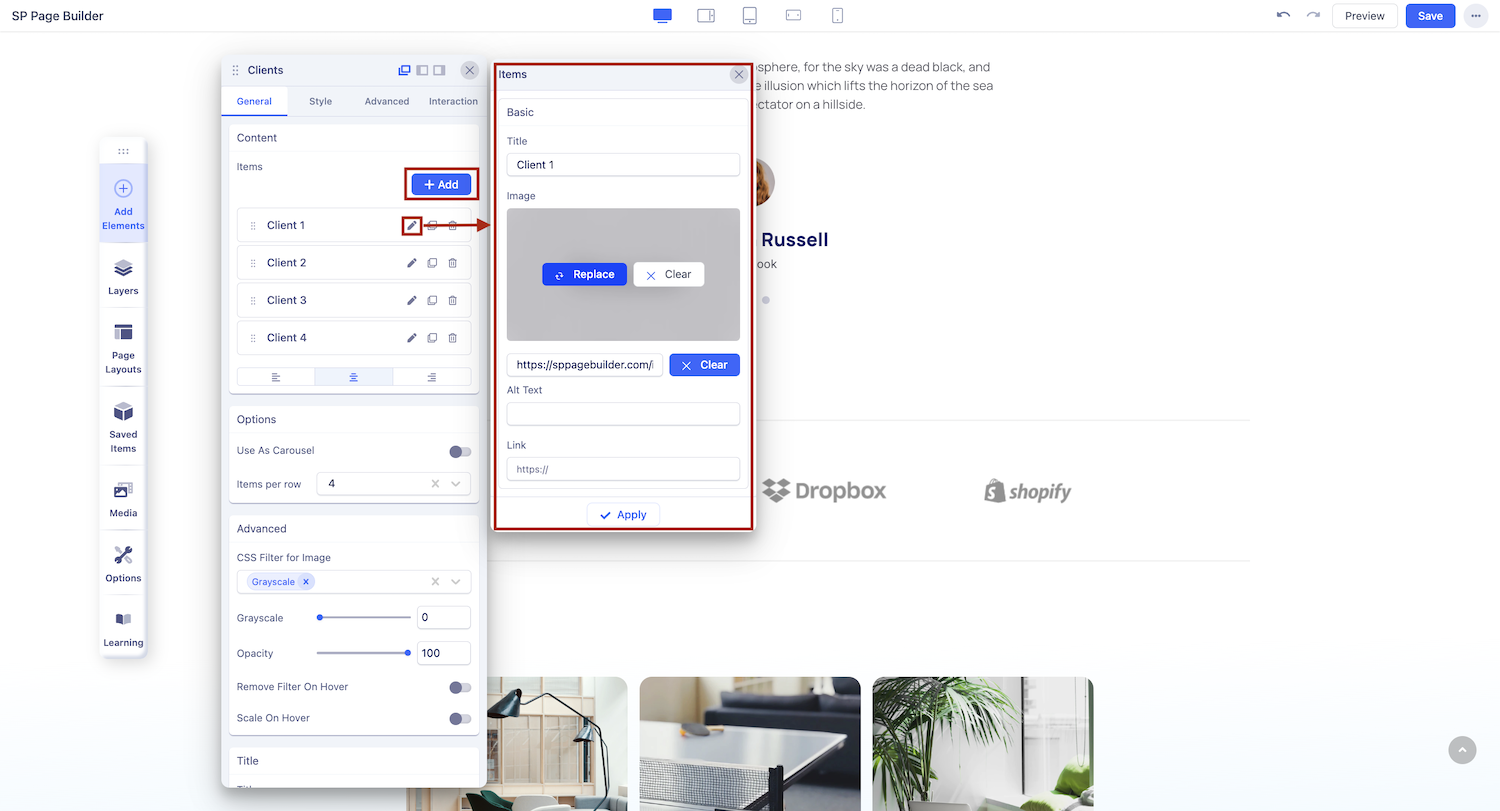Screen dimensions: 1500x811
Task: Open the Media library icon
Action: 123,499
